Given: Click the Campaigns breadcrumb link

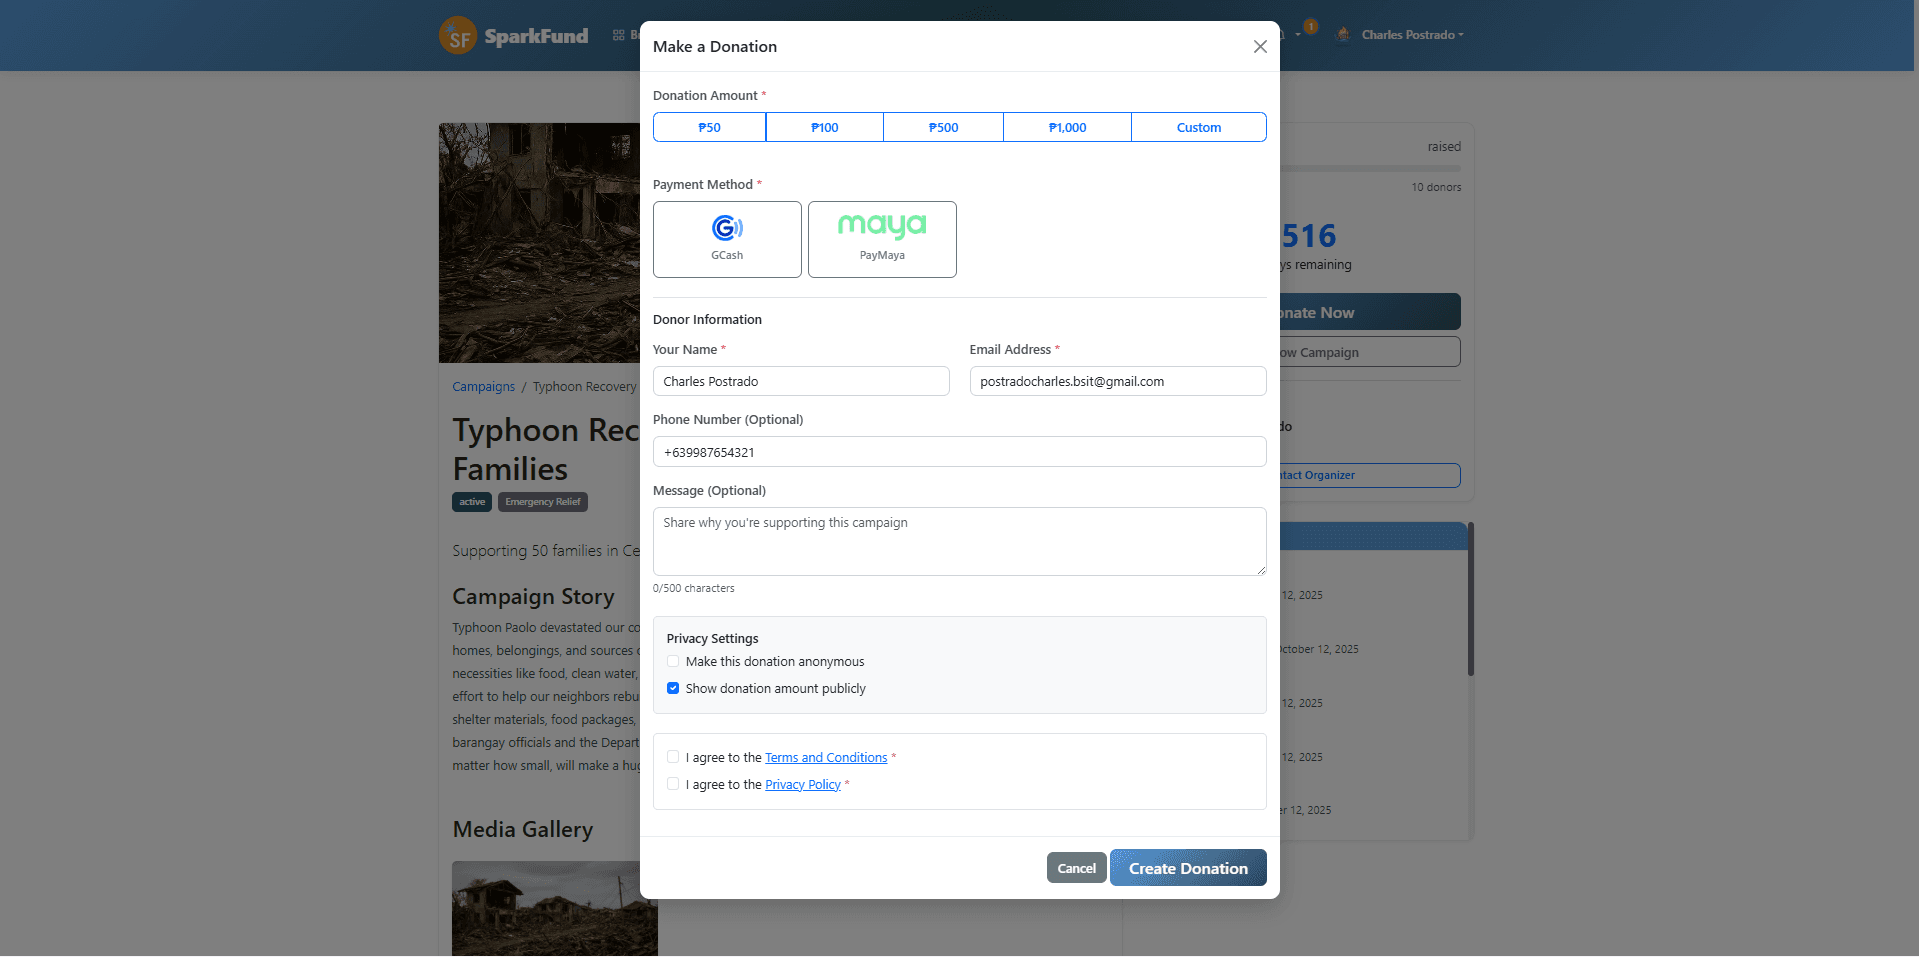Looking at the screenshot, I should 483,387.
